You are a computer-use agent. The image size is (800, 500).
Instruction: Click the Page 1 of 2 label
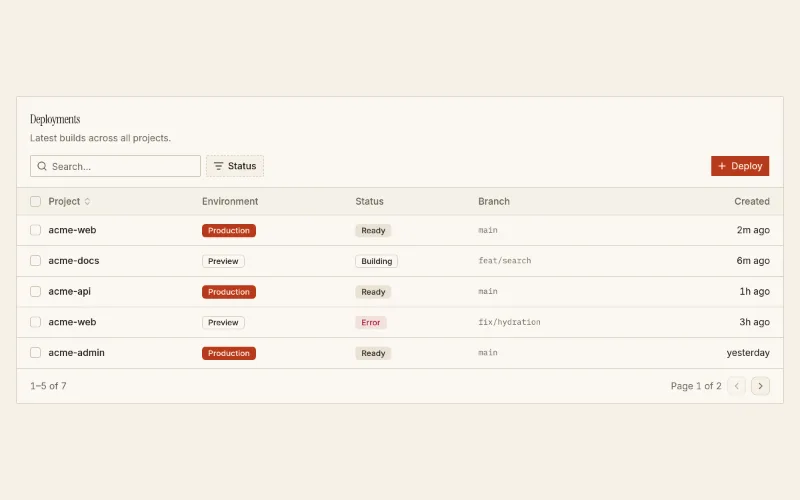pyautogui.click(x=696, y=386)
